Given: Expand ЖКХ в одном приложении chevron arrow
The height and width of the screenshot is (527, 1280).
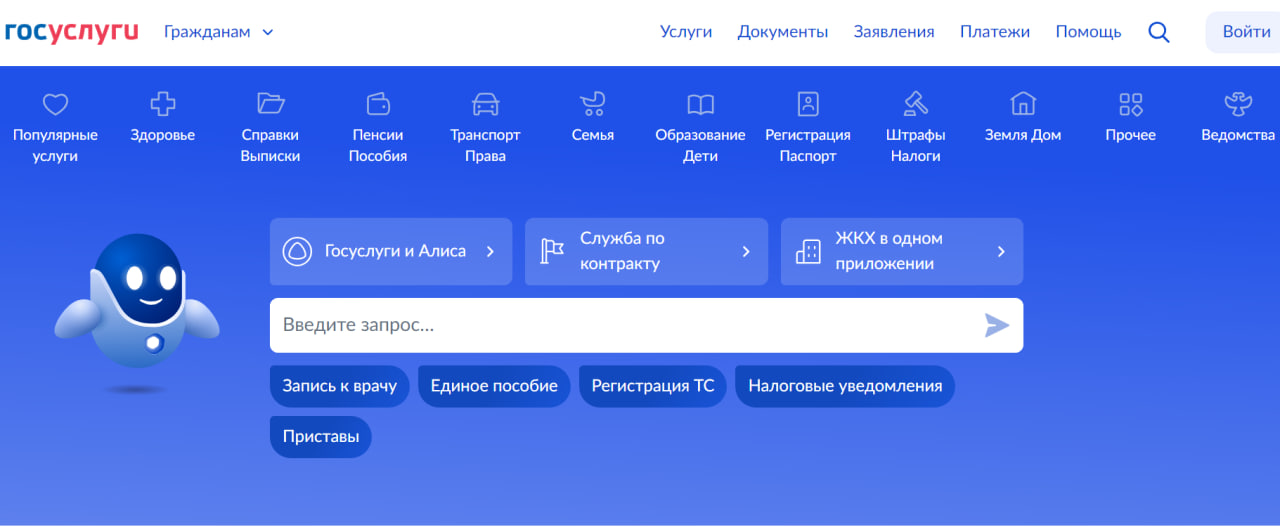Looking at the screenshot, I should pyautogui.click(x=1001, y=251).
